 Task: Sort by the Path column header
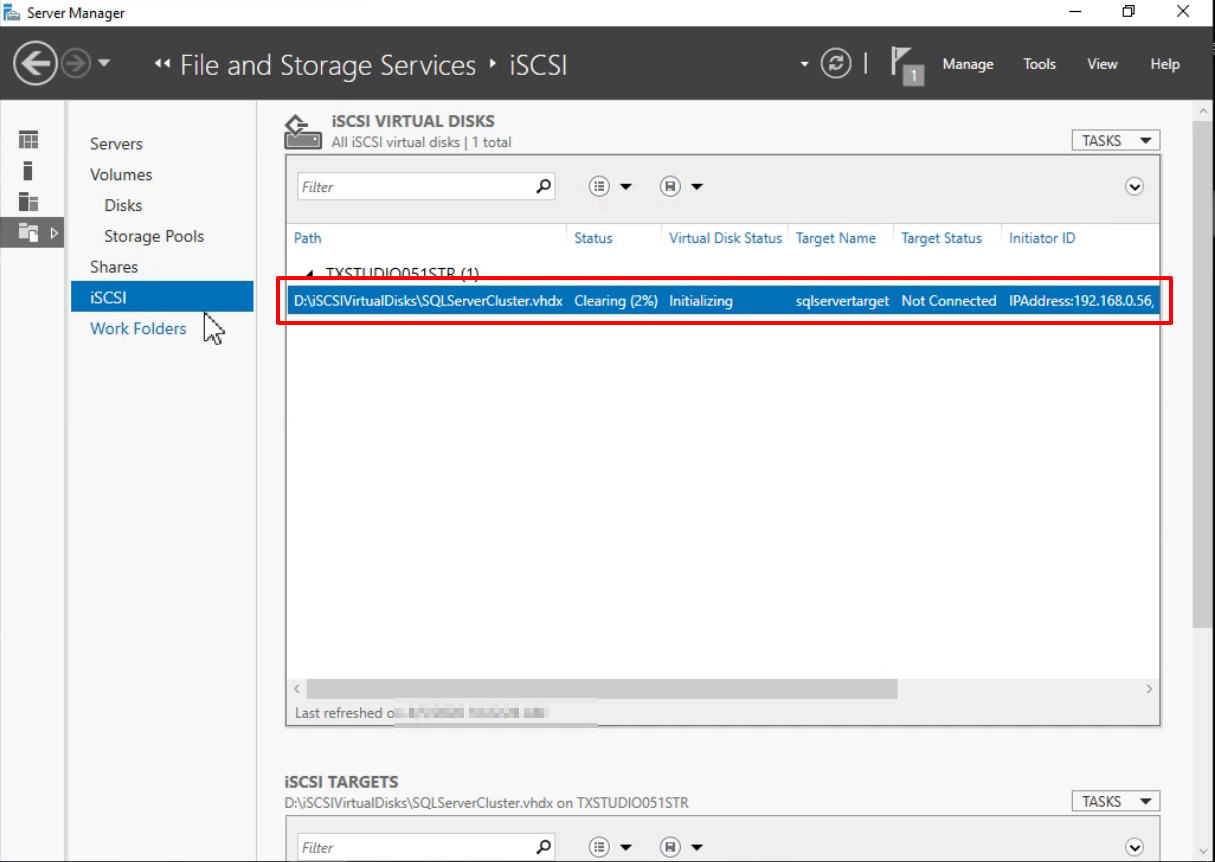pyautogui.click(x=308, y=238)
